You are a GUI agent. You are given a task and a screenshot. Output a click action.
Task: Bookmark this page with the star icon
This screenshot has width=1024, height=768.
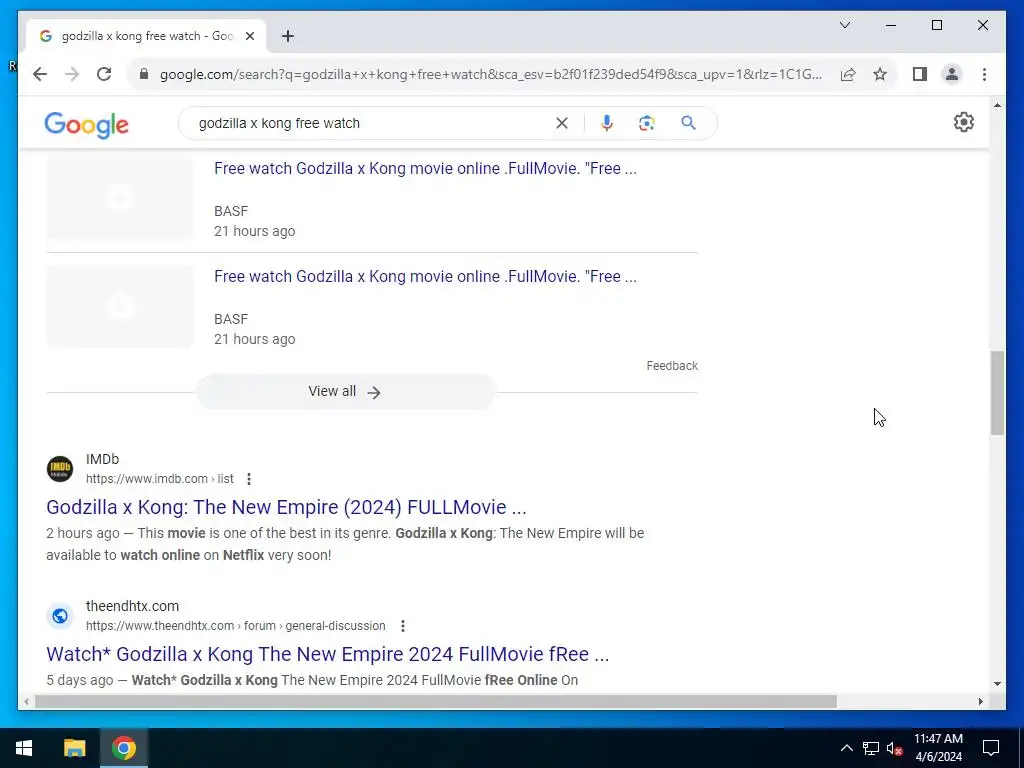[880, 74]
